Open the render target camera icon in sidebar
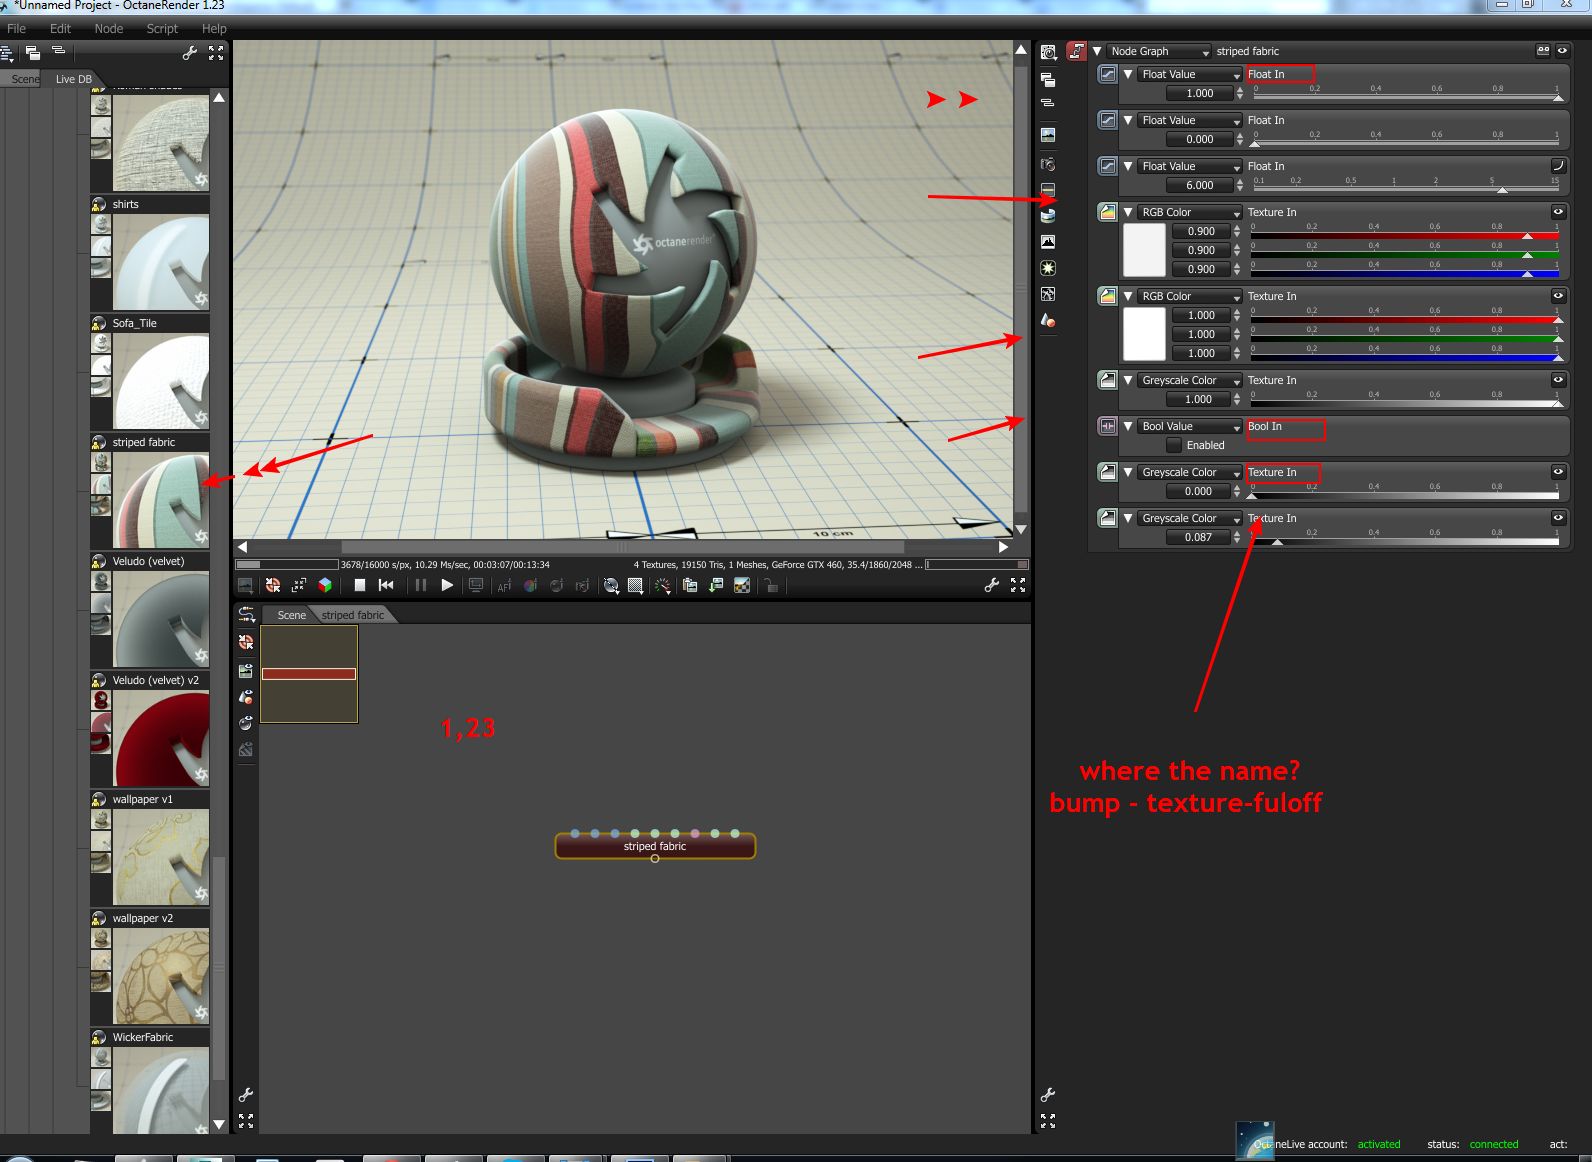 tap(1048, 52)
